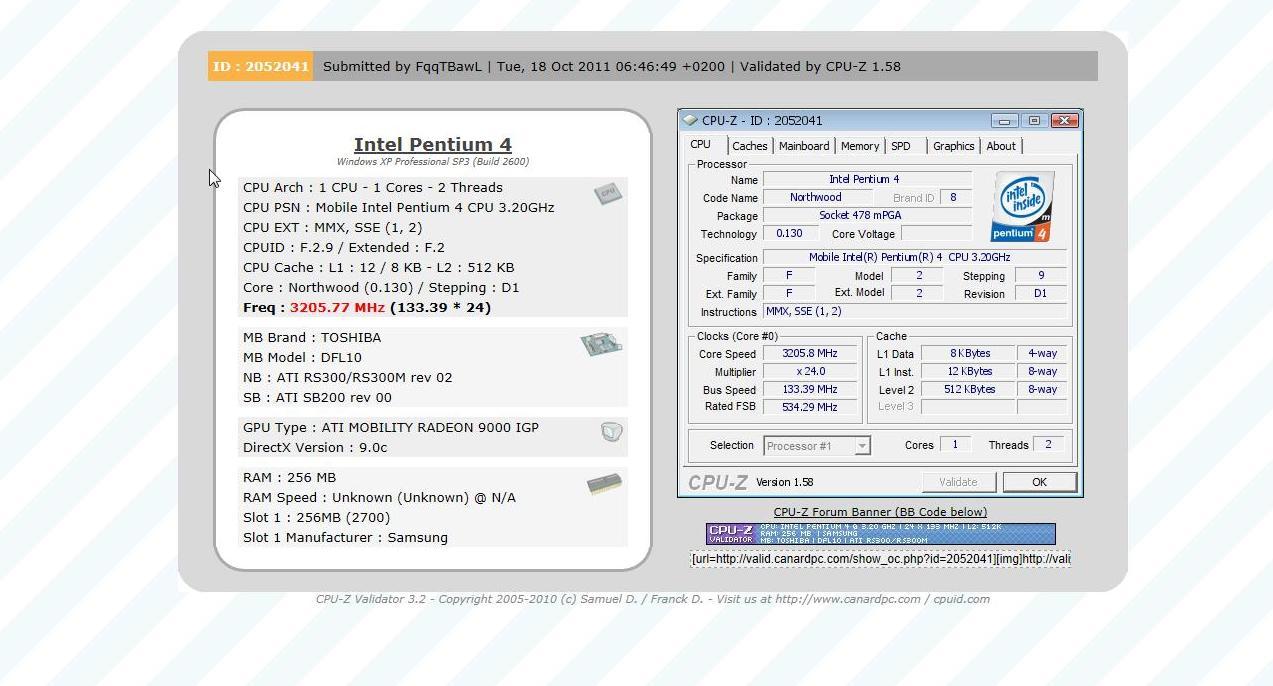Click the RAM module icon

pos(604,484)
